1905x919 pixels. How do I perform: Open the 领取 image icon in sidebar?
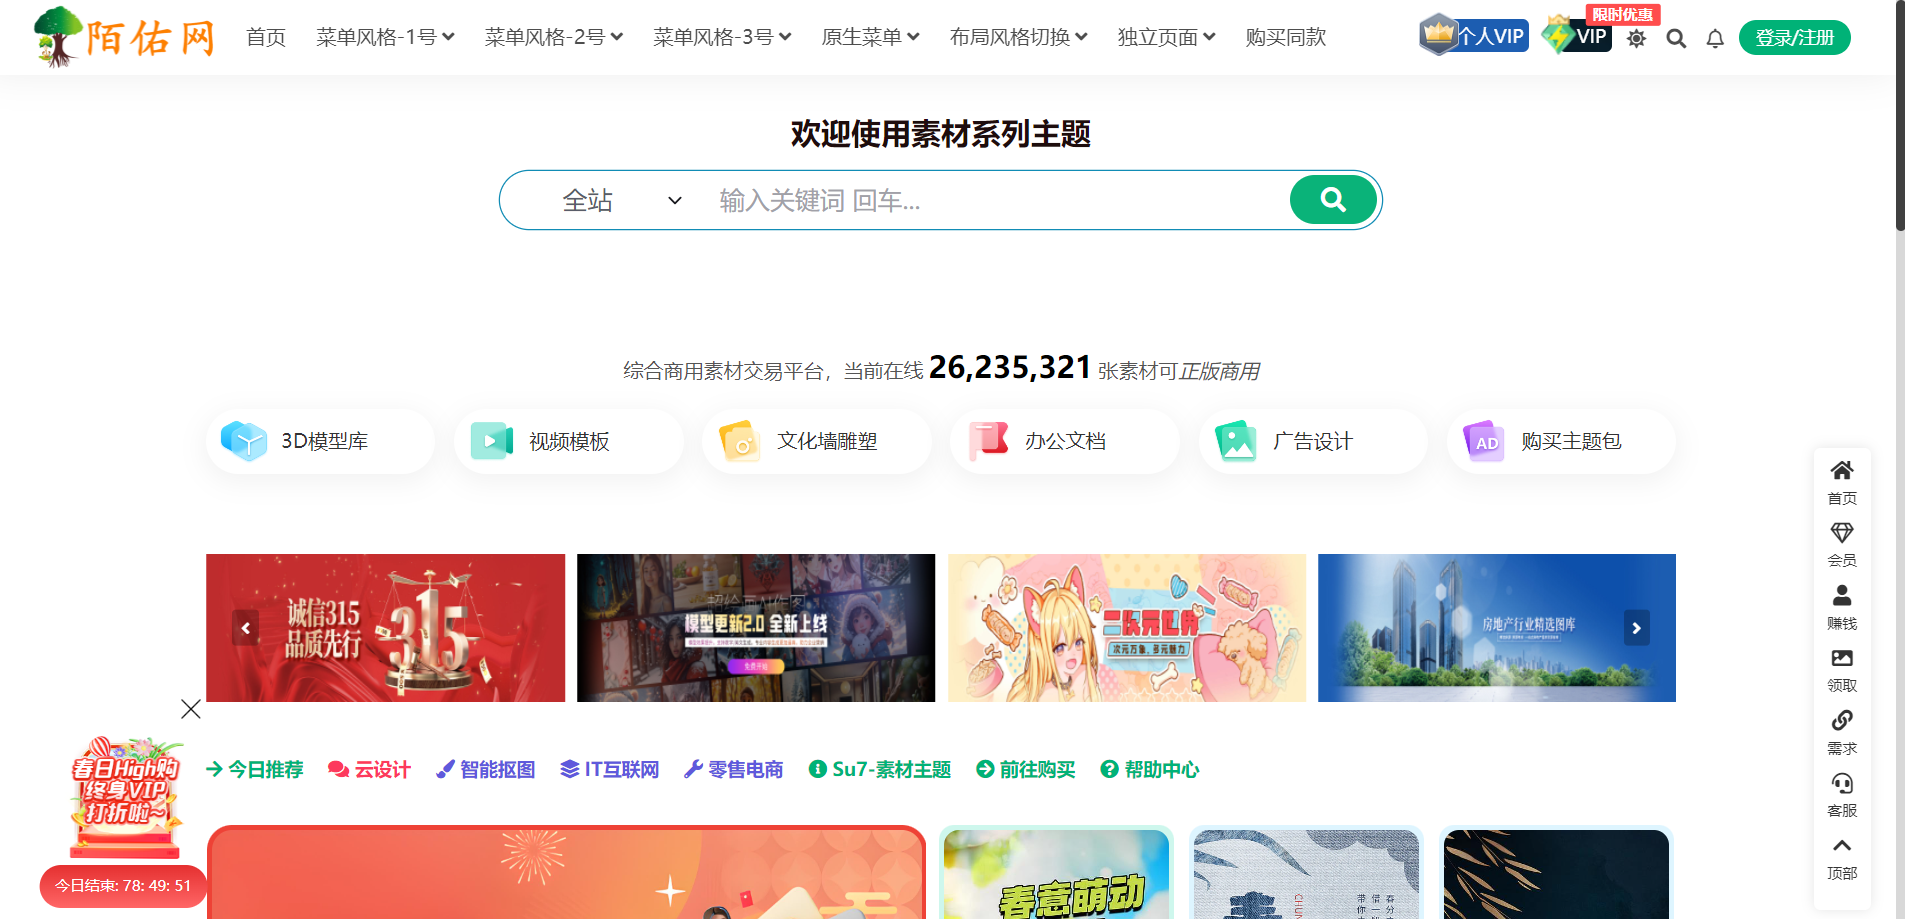click(1841, 659)
